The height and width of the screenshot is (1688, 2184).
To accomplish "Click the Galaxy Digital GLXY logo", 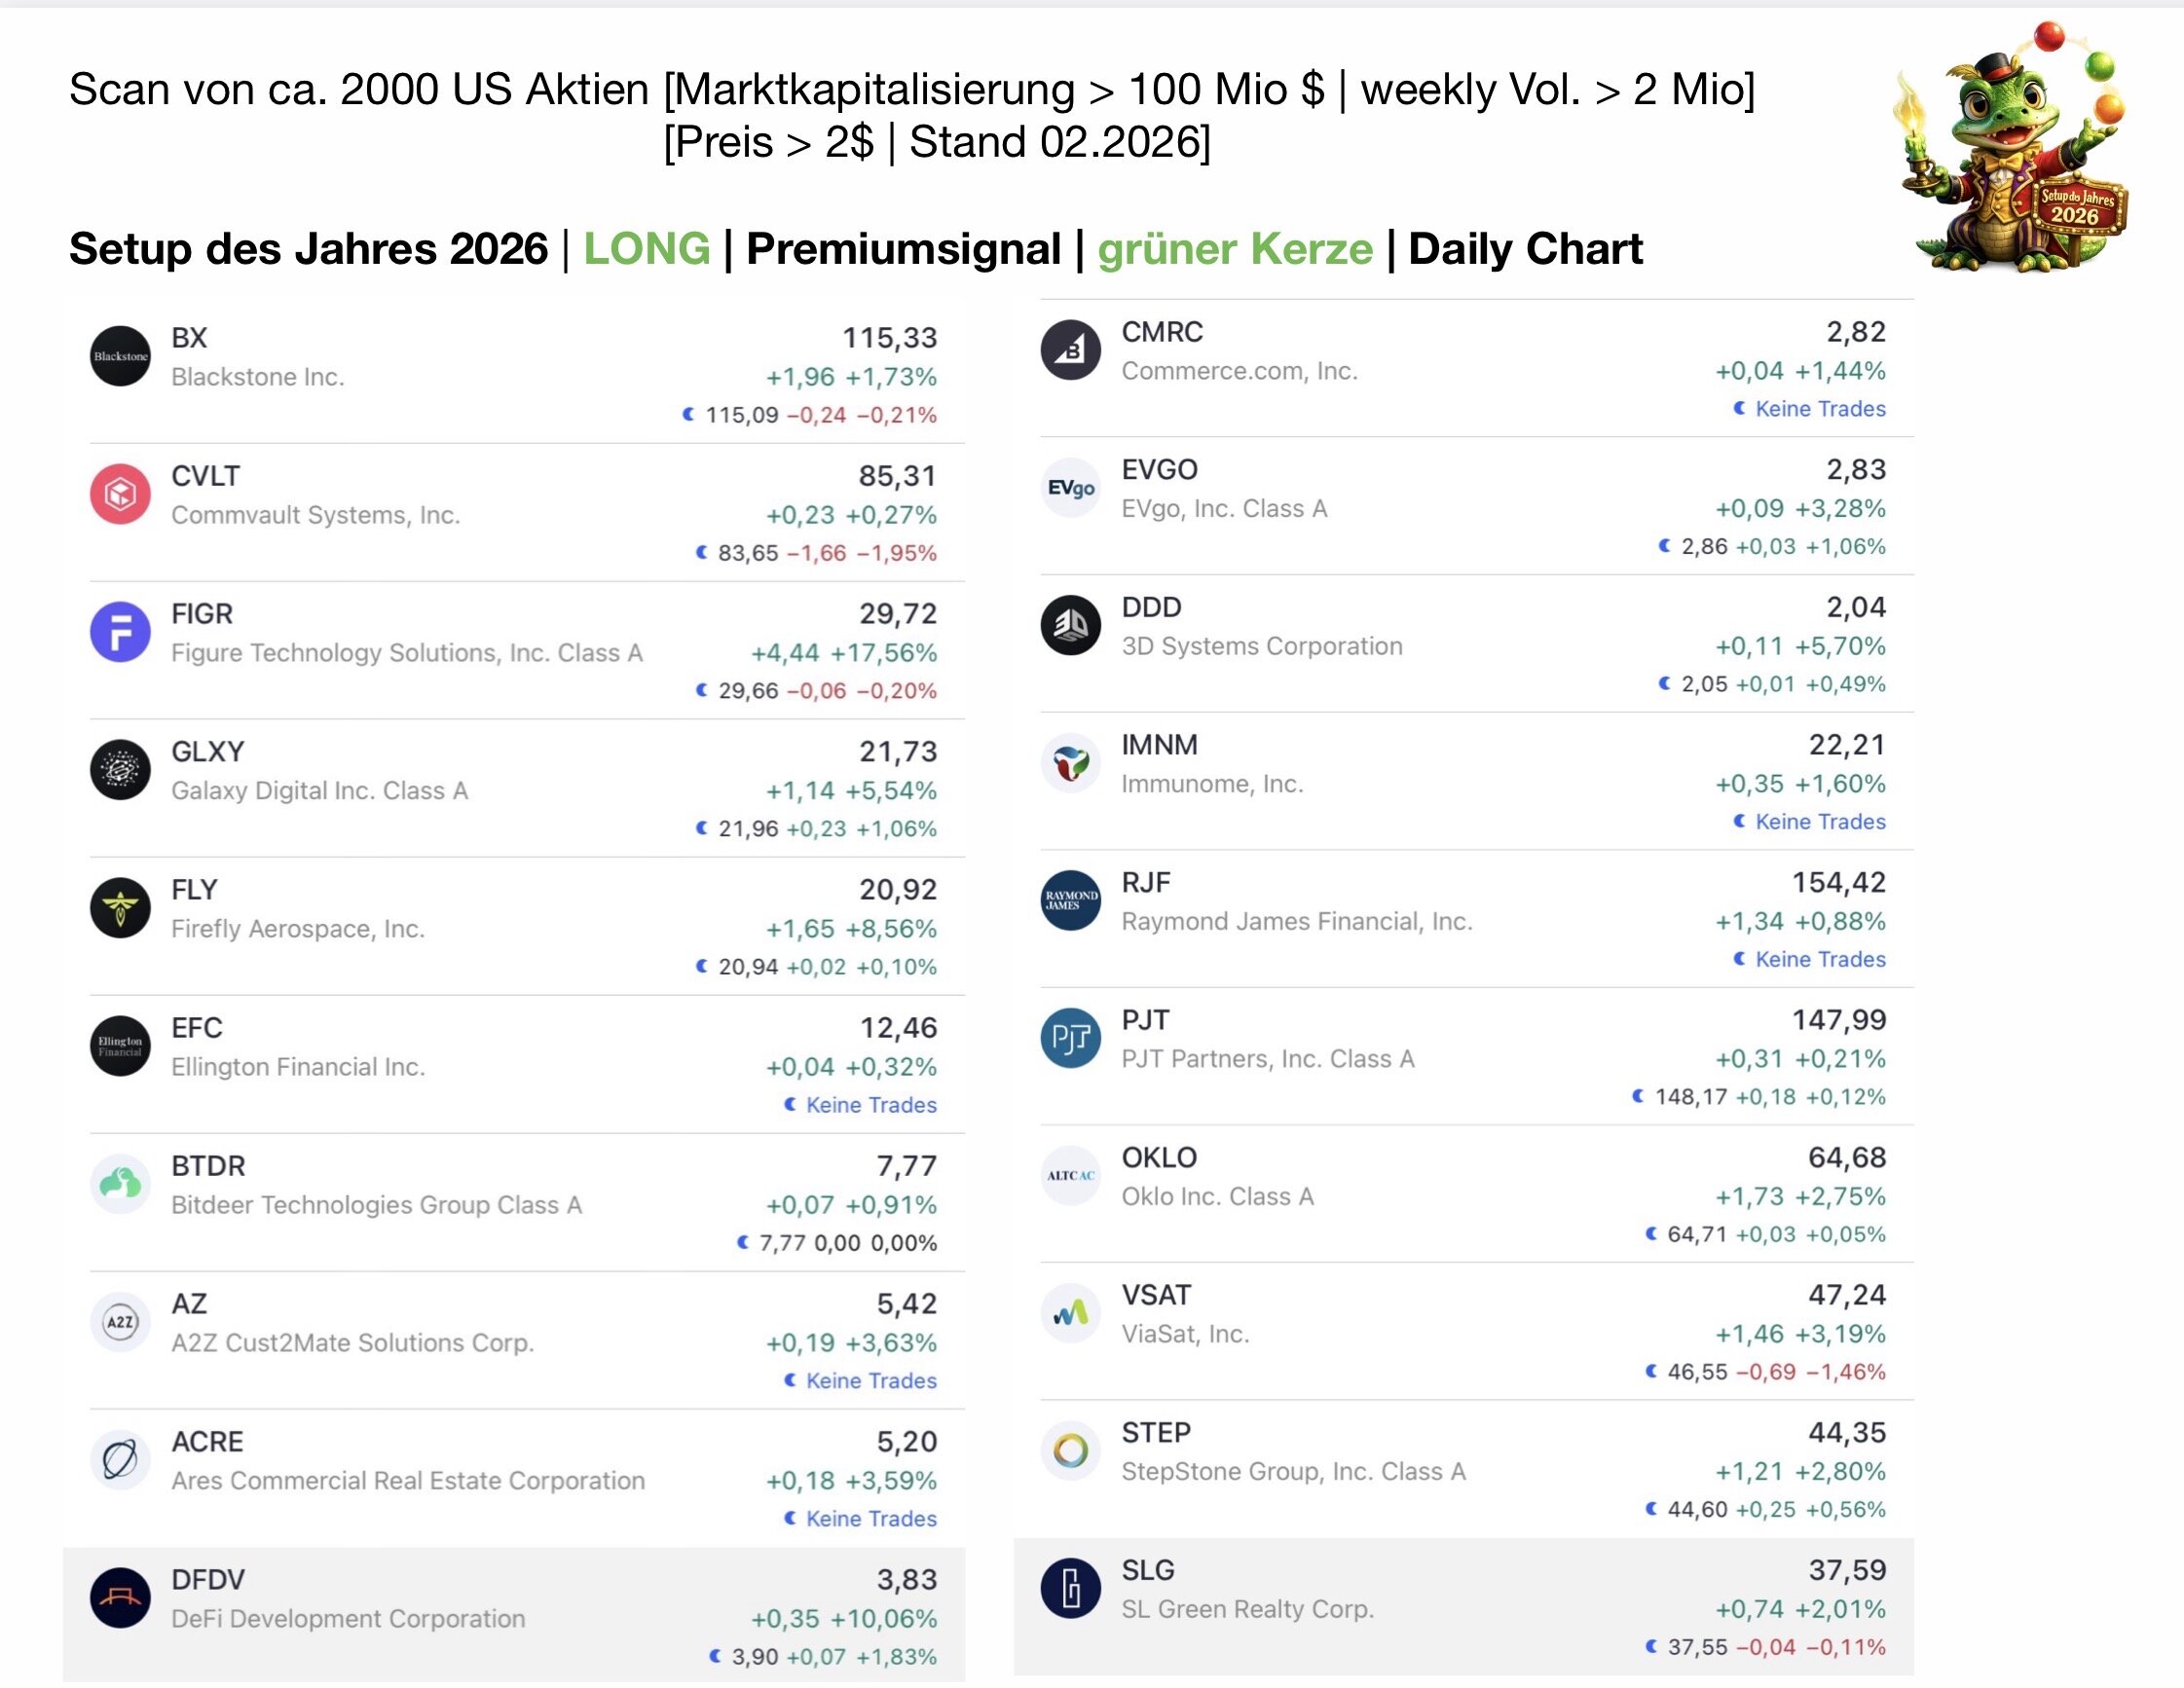I will coord(120,771).
